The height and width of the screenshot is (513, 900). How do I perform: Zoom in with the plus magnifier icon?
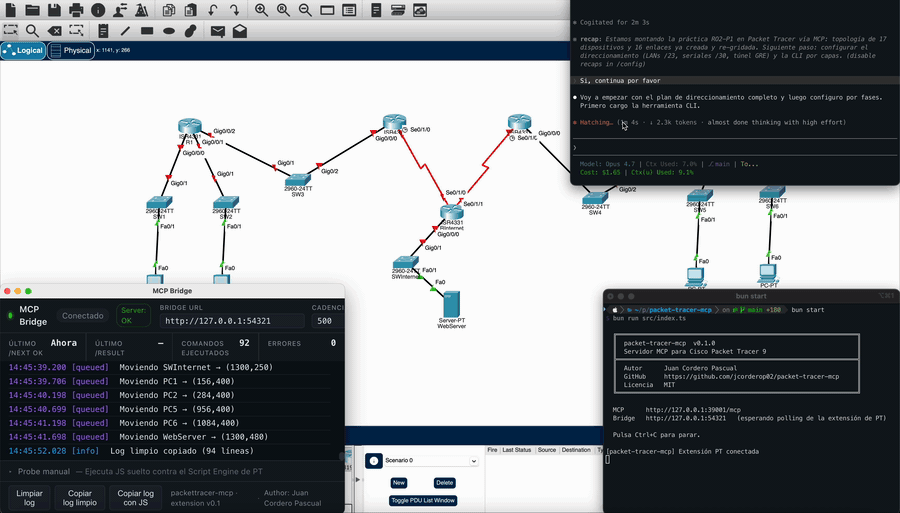coord(261,10)
